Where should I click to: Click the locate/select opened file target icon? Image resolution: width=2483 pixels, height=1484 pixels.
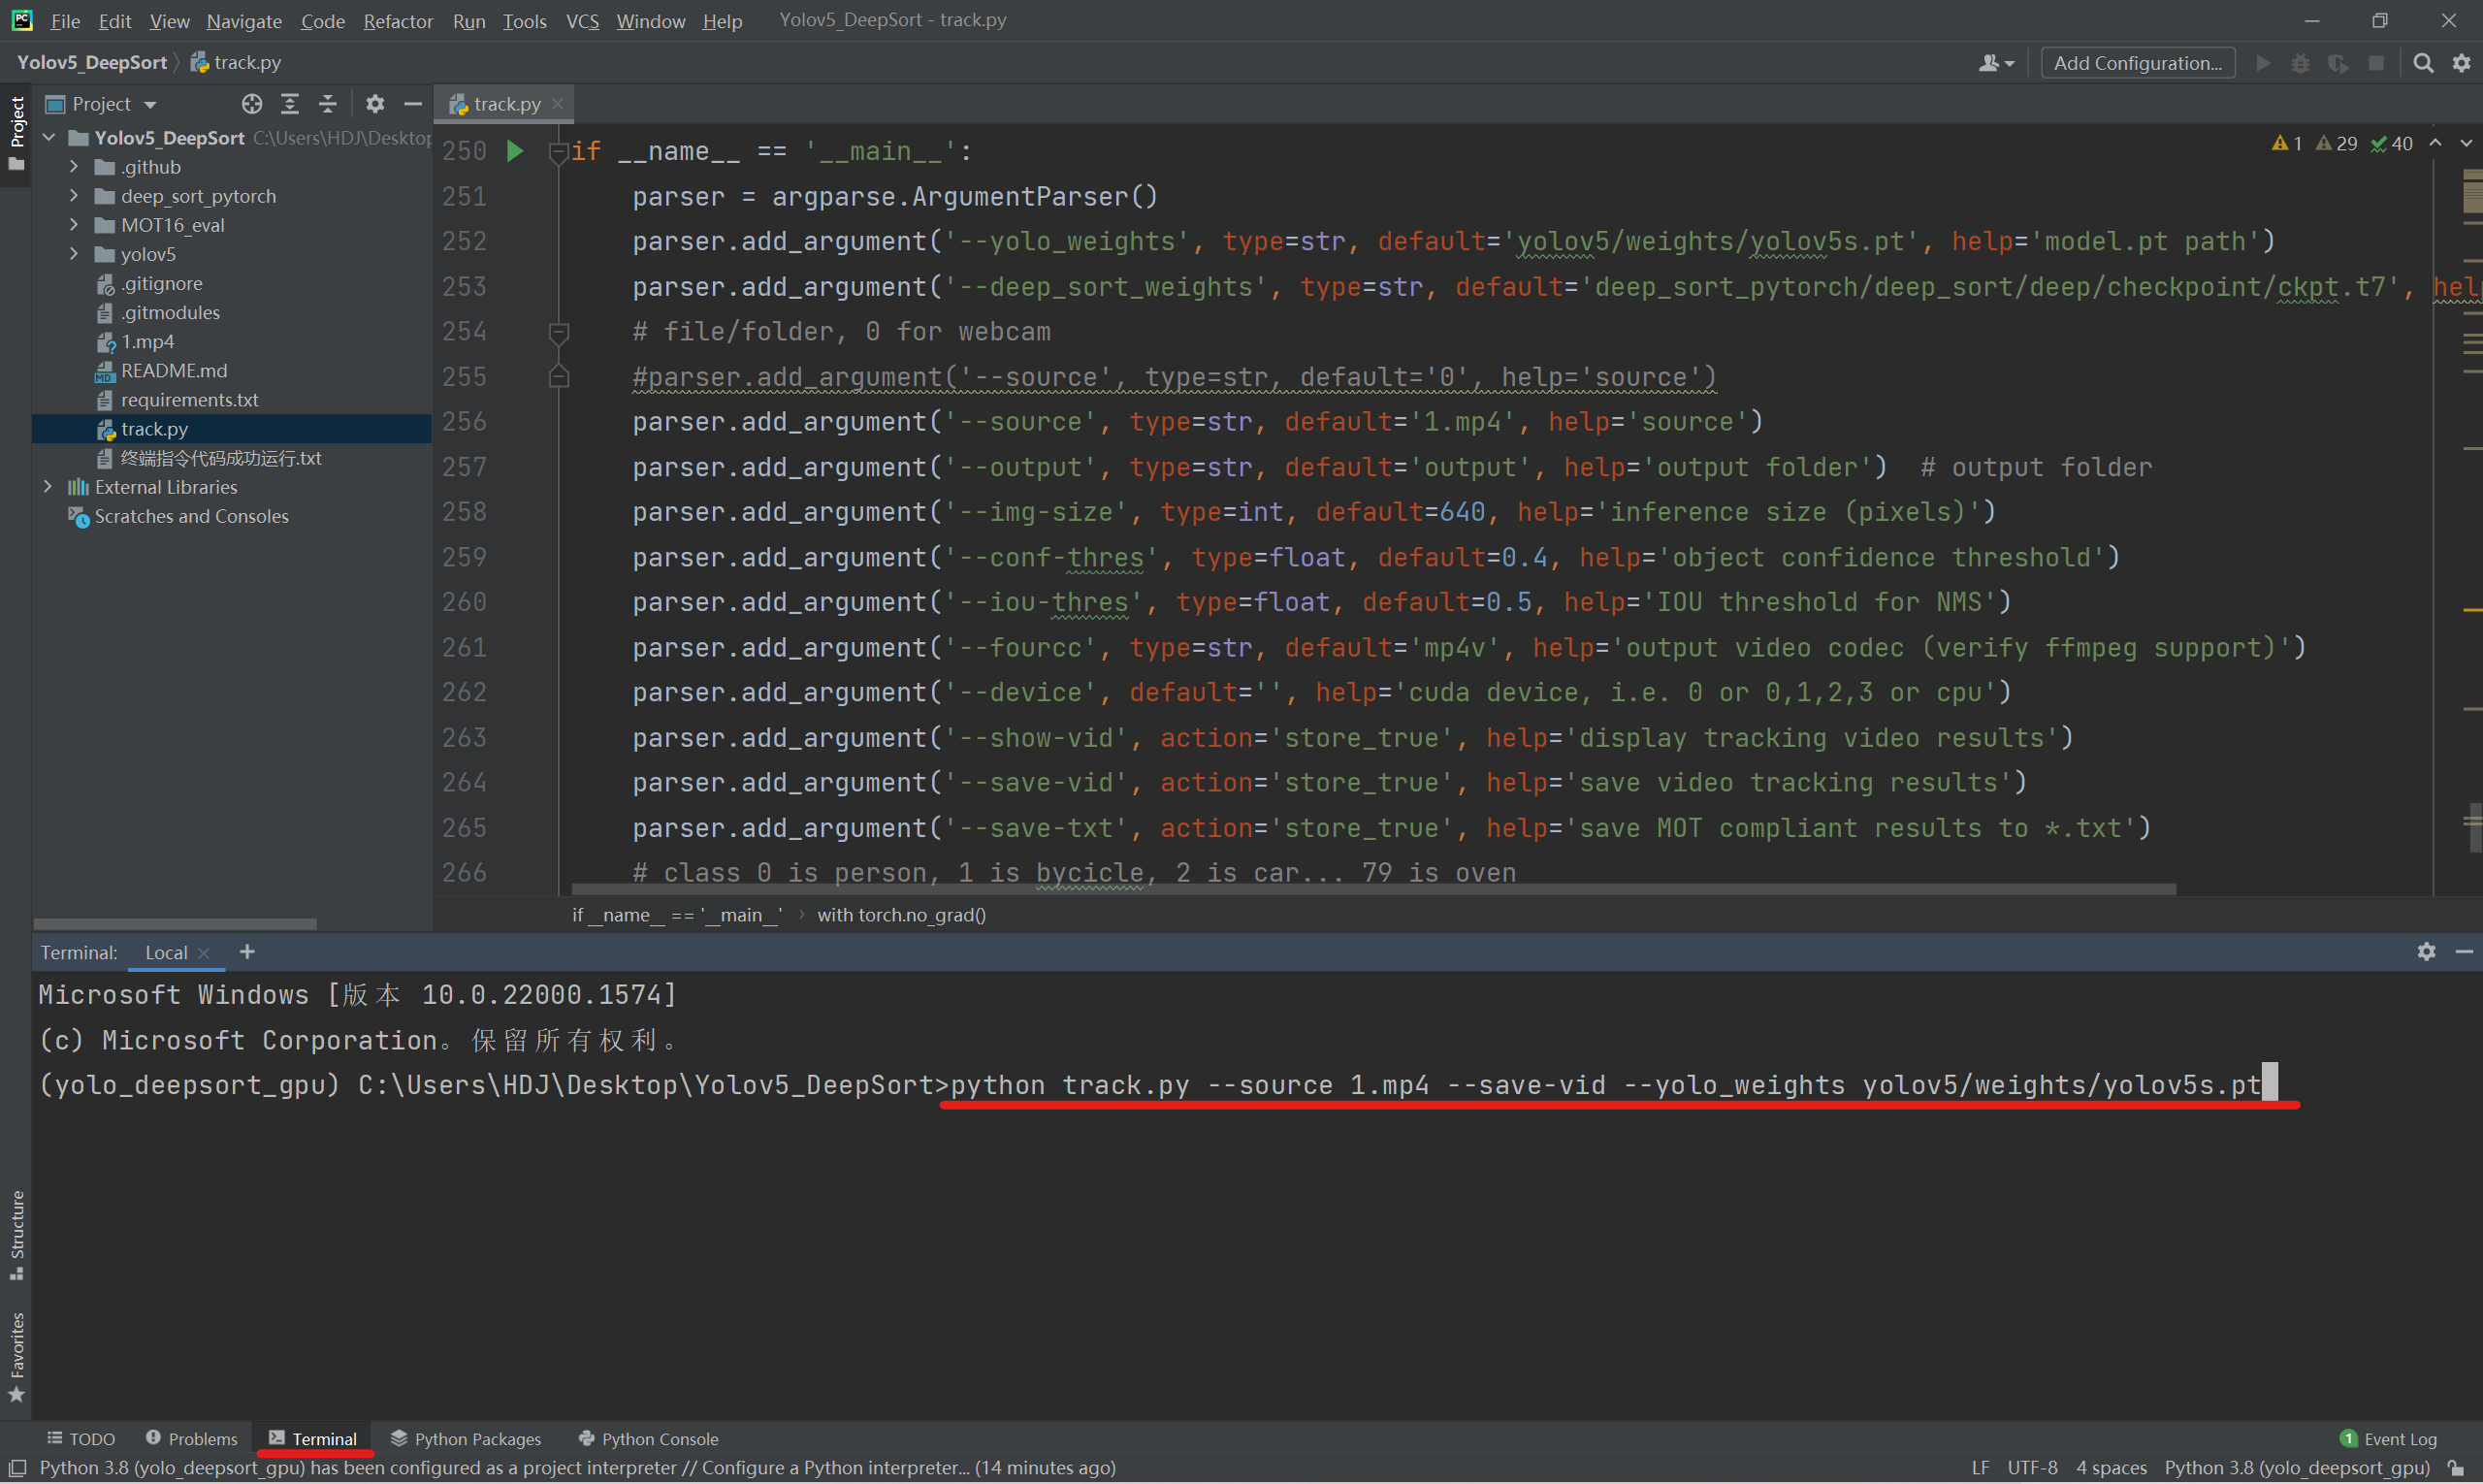point(252,104)
